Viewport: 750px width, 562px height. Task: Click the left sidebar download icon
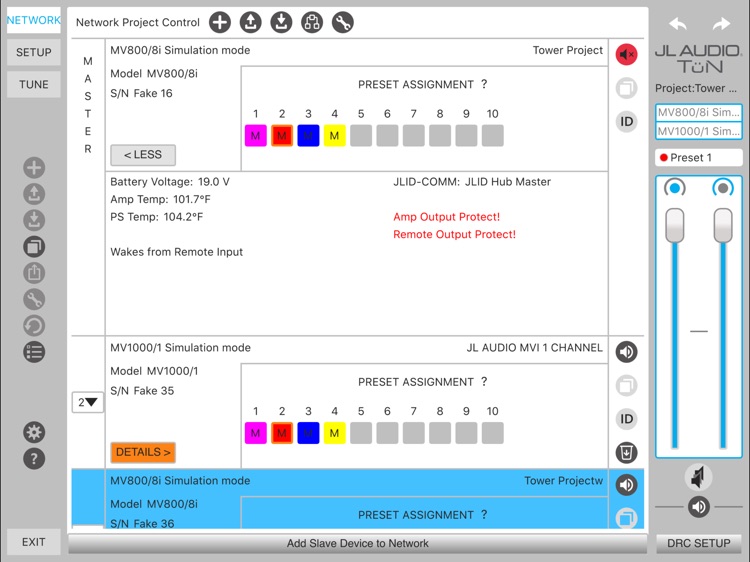click(34, 220)
